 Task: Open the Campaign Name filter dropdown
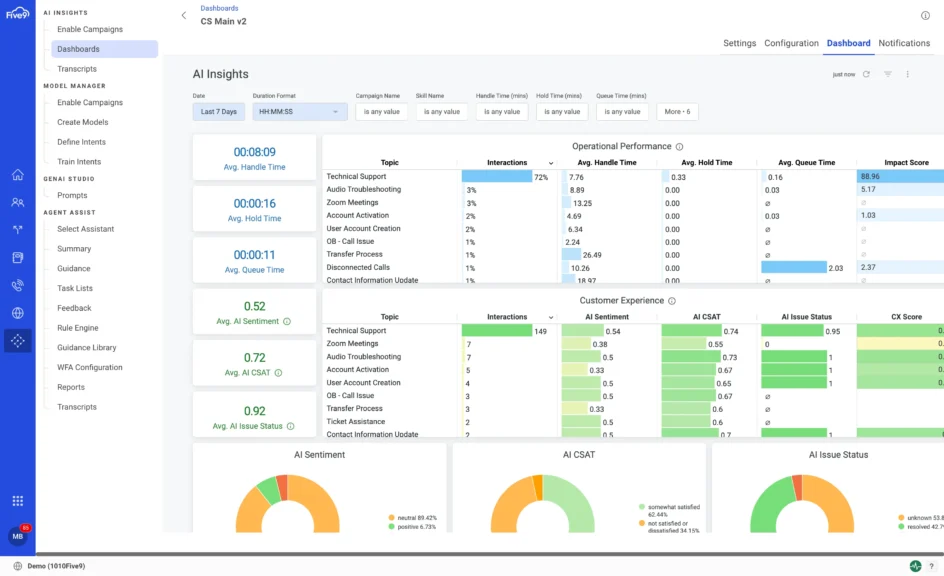coord(382,112)
